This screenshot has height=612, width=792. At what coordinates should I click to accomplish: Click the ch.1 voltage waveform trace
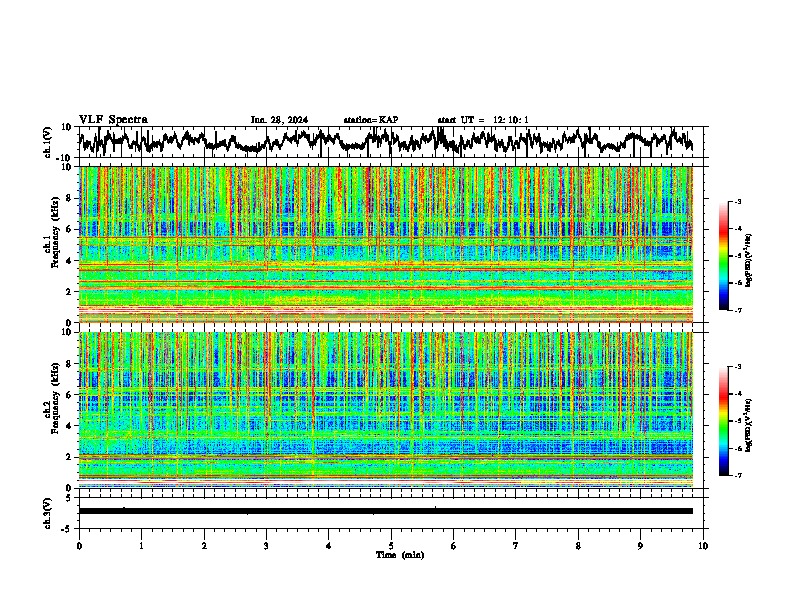[385, 141]
